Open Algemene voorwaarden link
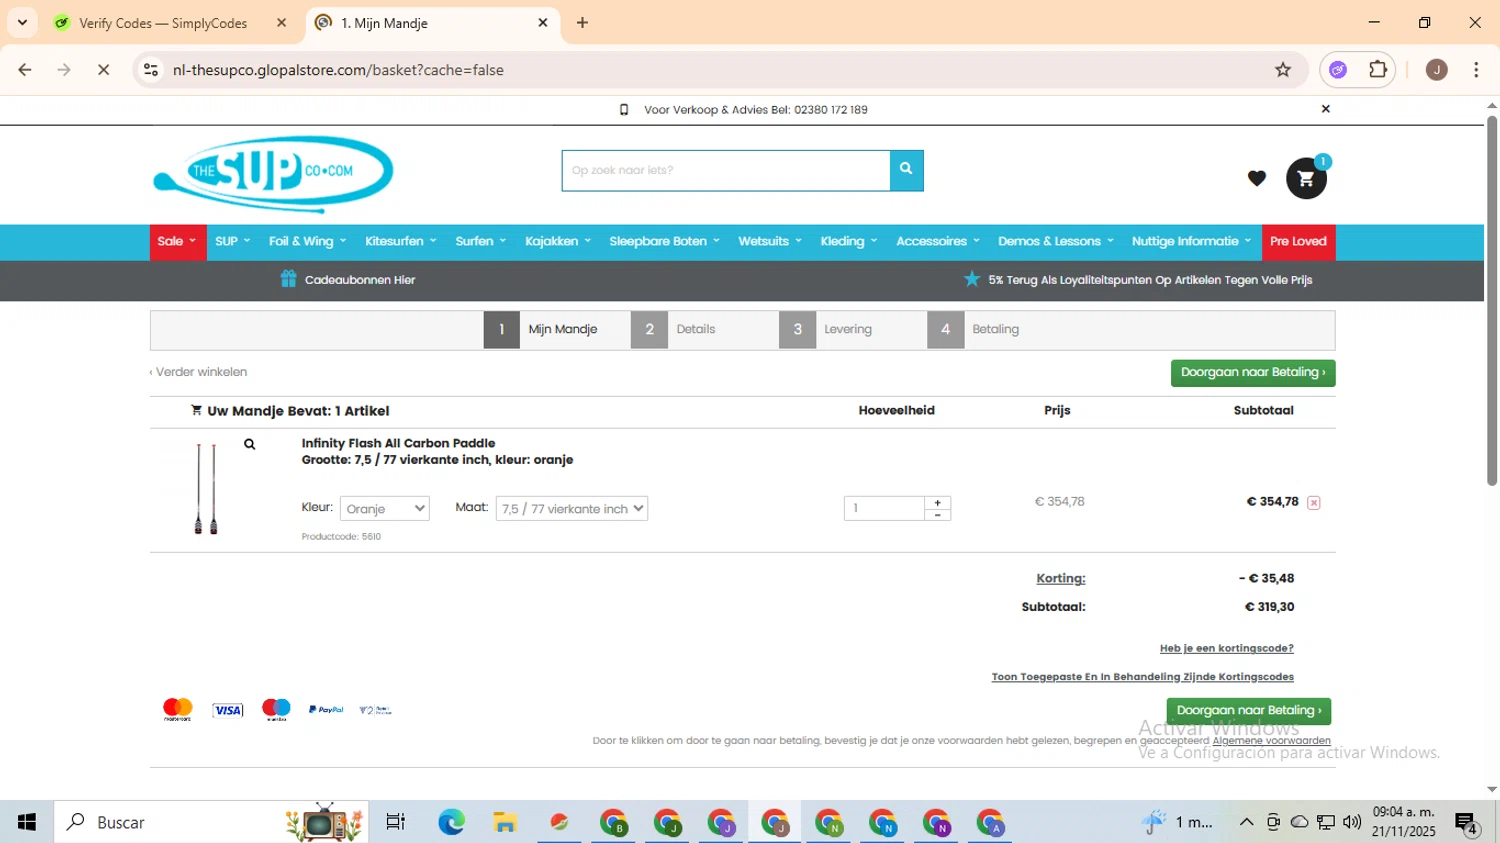This screenshot has height=843, width=1500. tap(1271, 741)
